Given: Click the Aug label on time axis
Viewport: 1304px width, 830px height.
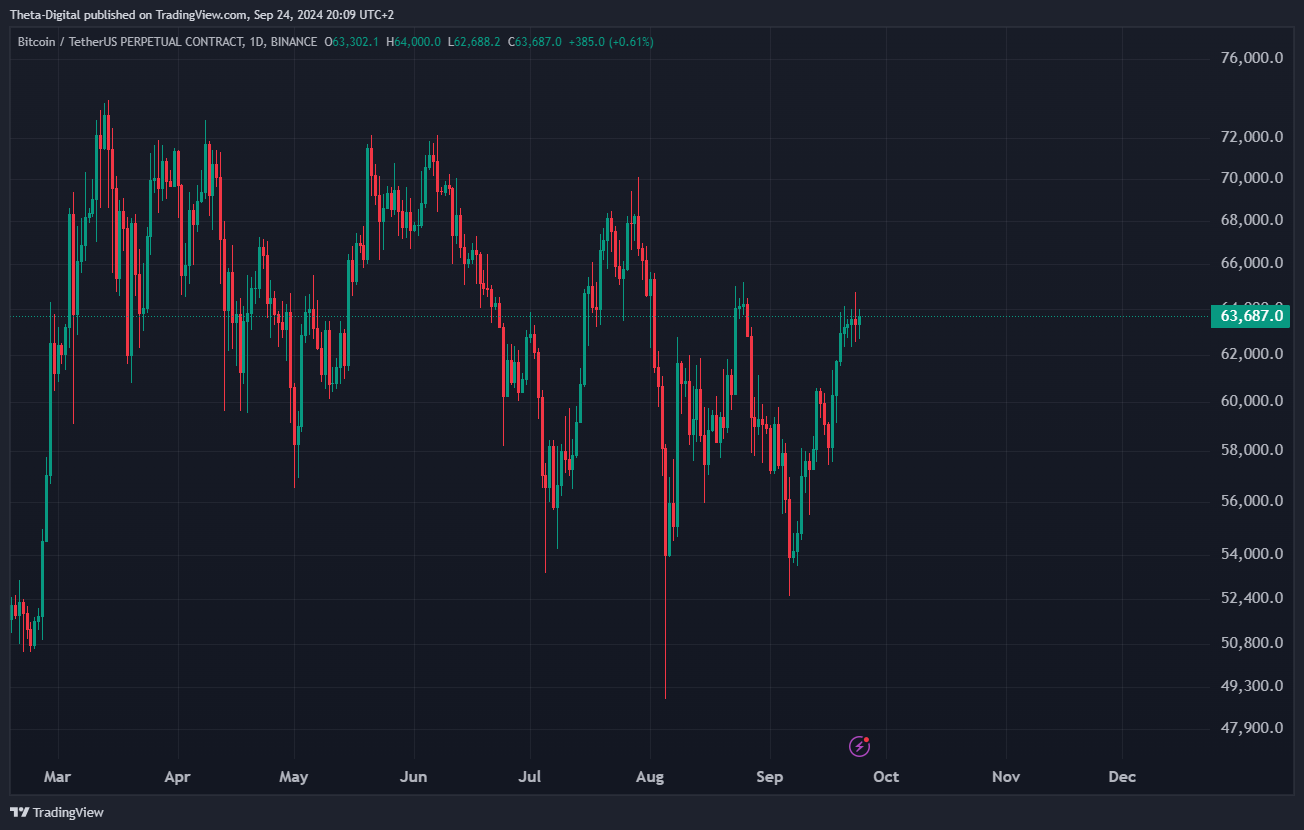Looking at the screenshot, I should [650, 777].
